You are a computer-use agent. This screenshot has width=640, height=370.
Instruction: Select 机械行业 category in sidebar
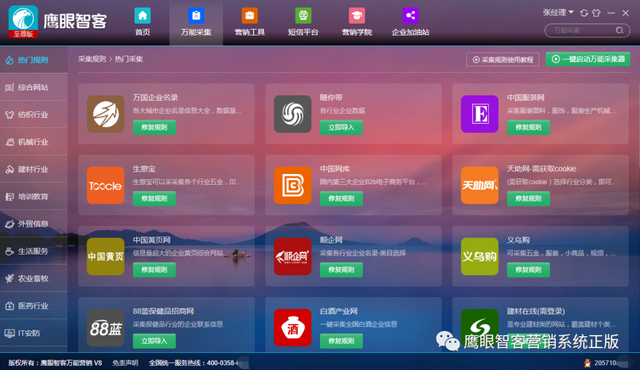point(33,142)
